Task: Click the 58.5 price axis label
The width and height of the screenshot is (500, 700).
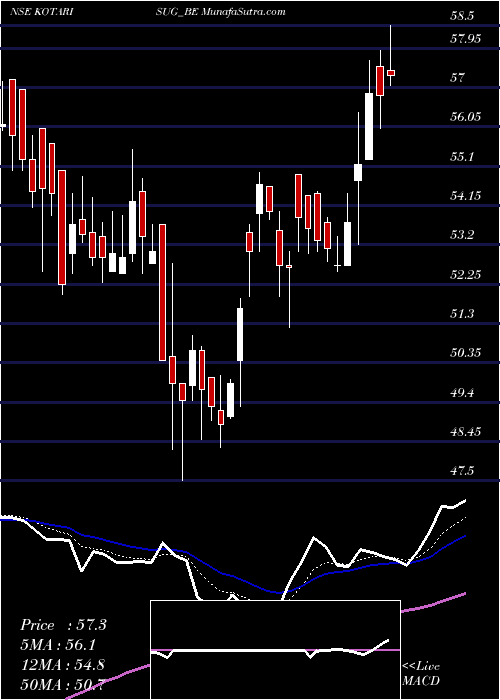Action: tap(462, 16)
